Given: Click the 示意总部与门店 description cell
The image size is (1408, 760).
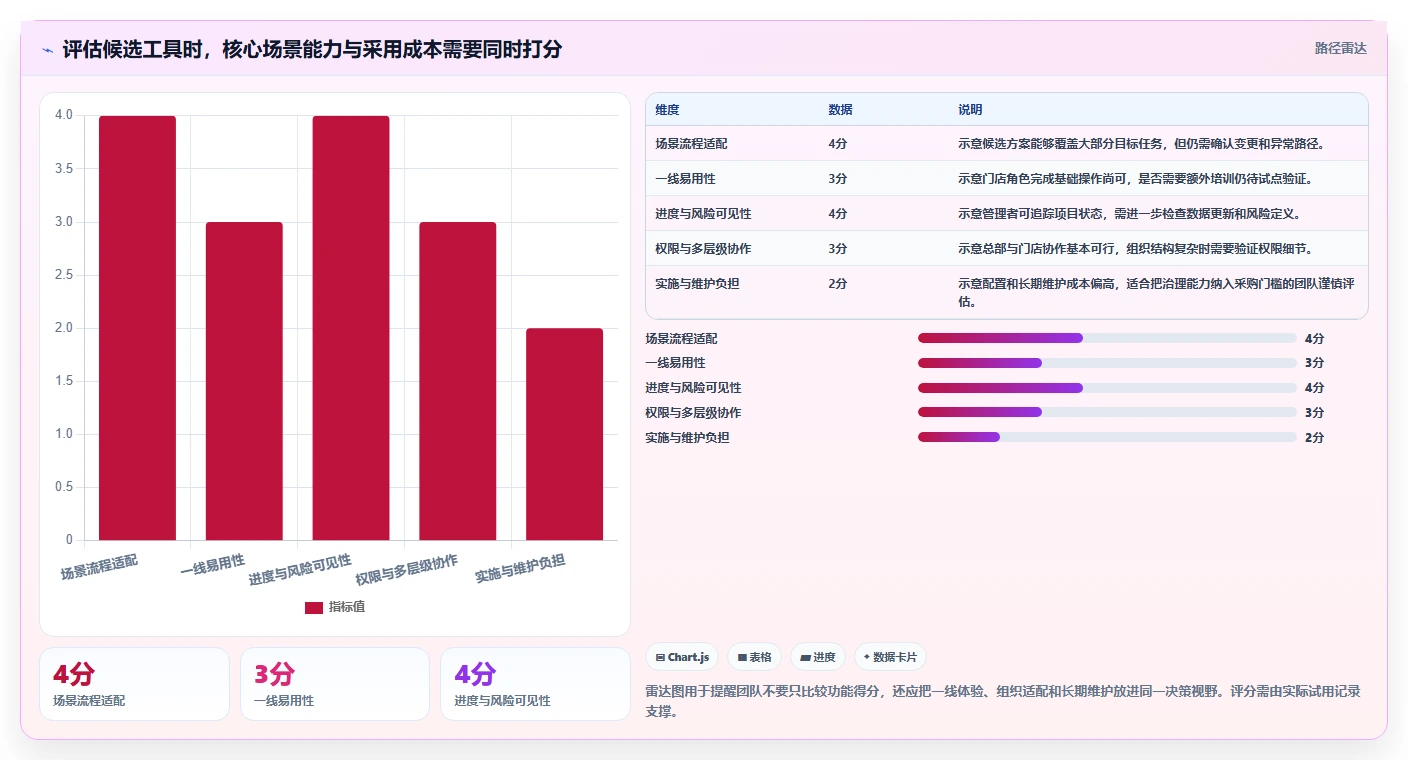Looking at the screenshot, I should coord(1135,248).
